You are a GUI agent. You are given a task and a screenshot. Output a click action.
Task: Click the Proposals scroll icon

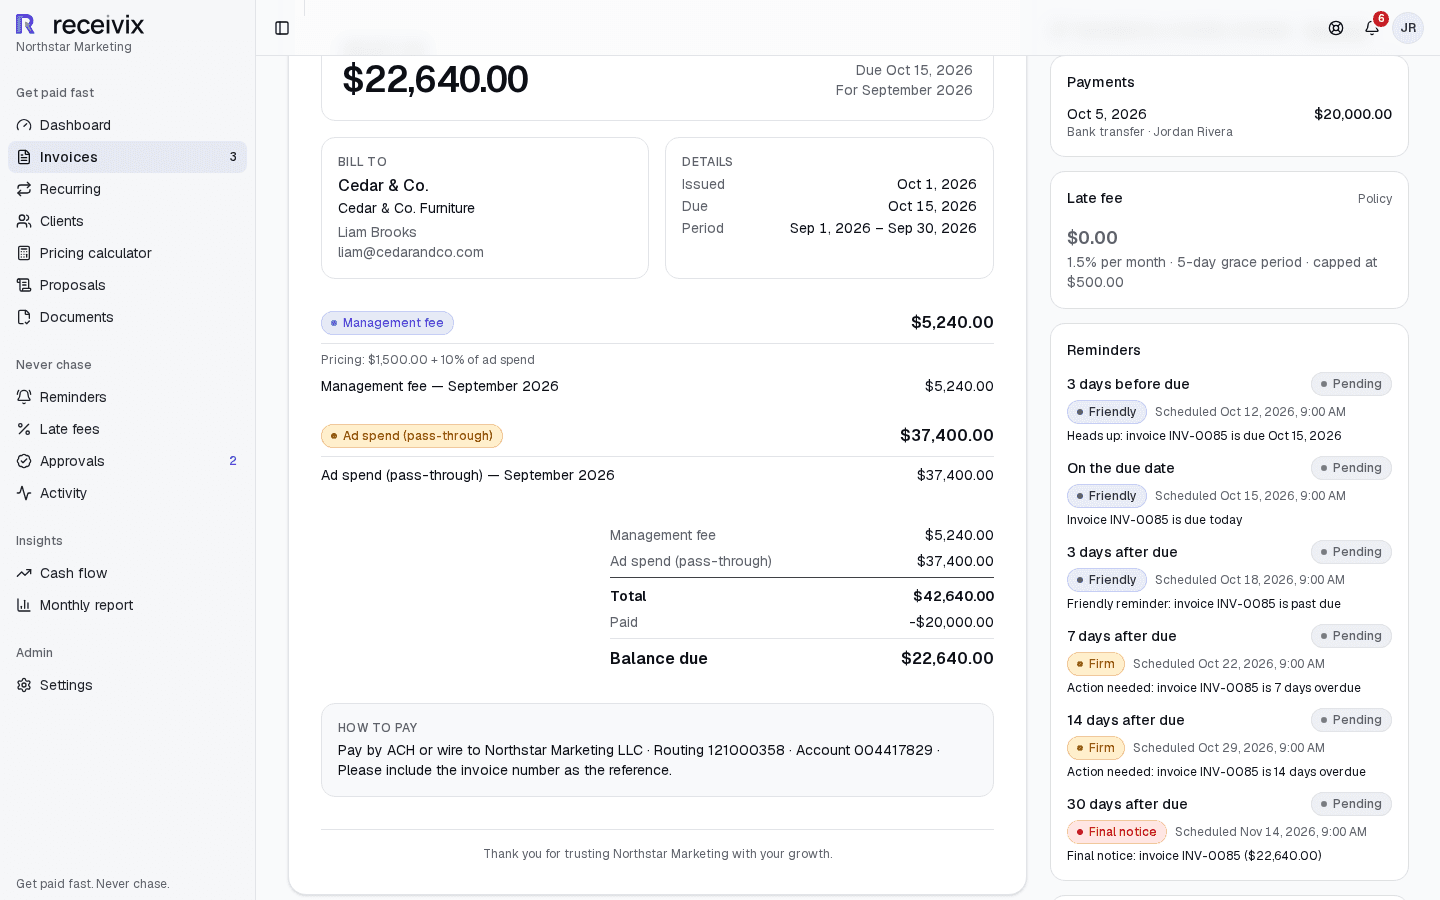(24, 285)
